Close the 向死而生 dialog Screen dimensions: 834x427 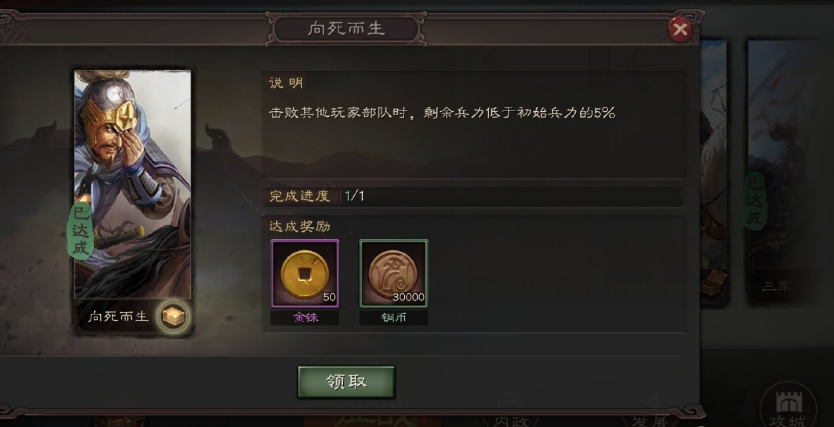click(680, 29)
